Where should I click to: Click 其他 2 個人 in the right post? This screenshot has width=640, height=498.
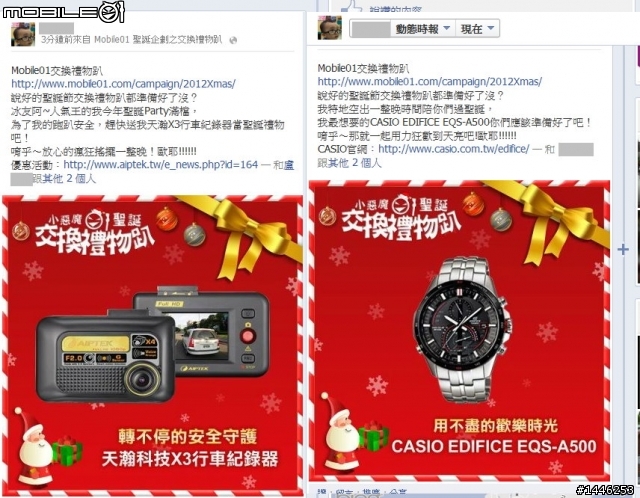pyautogui.click(x=349, y=163)
